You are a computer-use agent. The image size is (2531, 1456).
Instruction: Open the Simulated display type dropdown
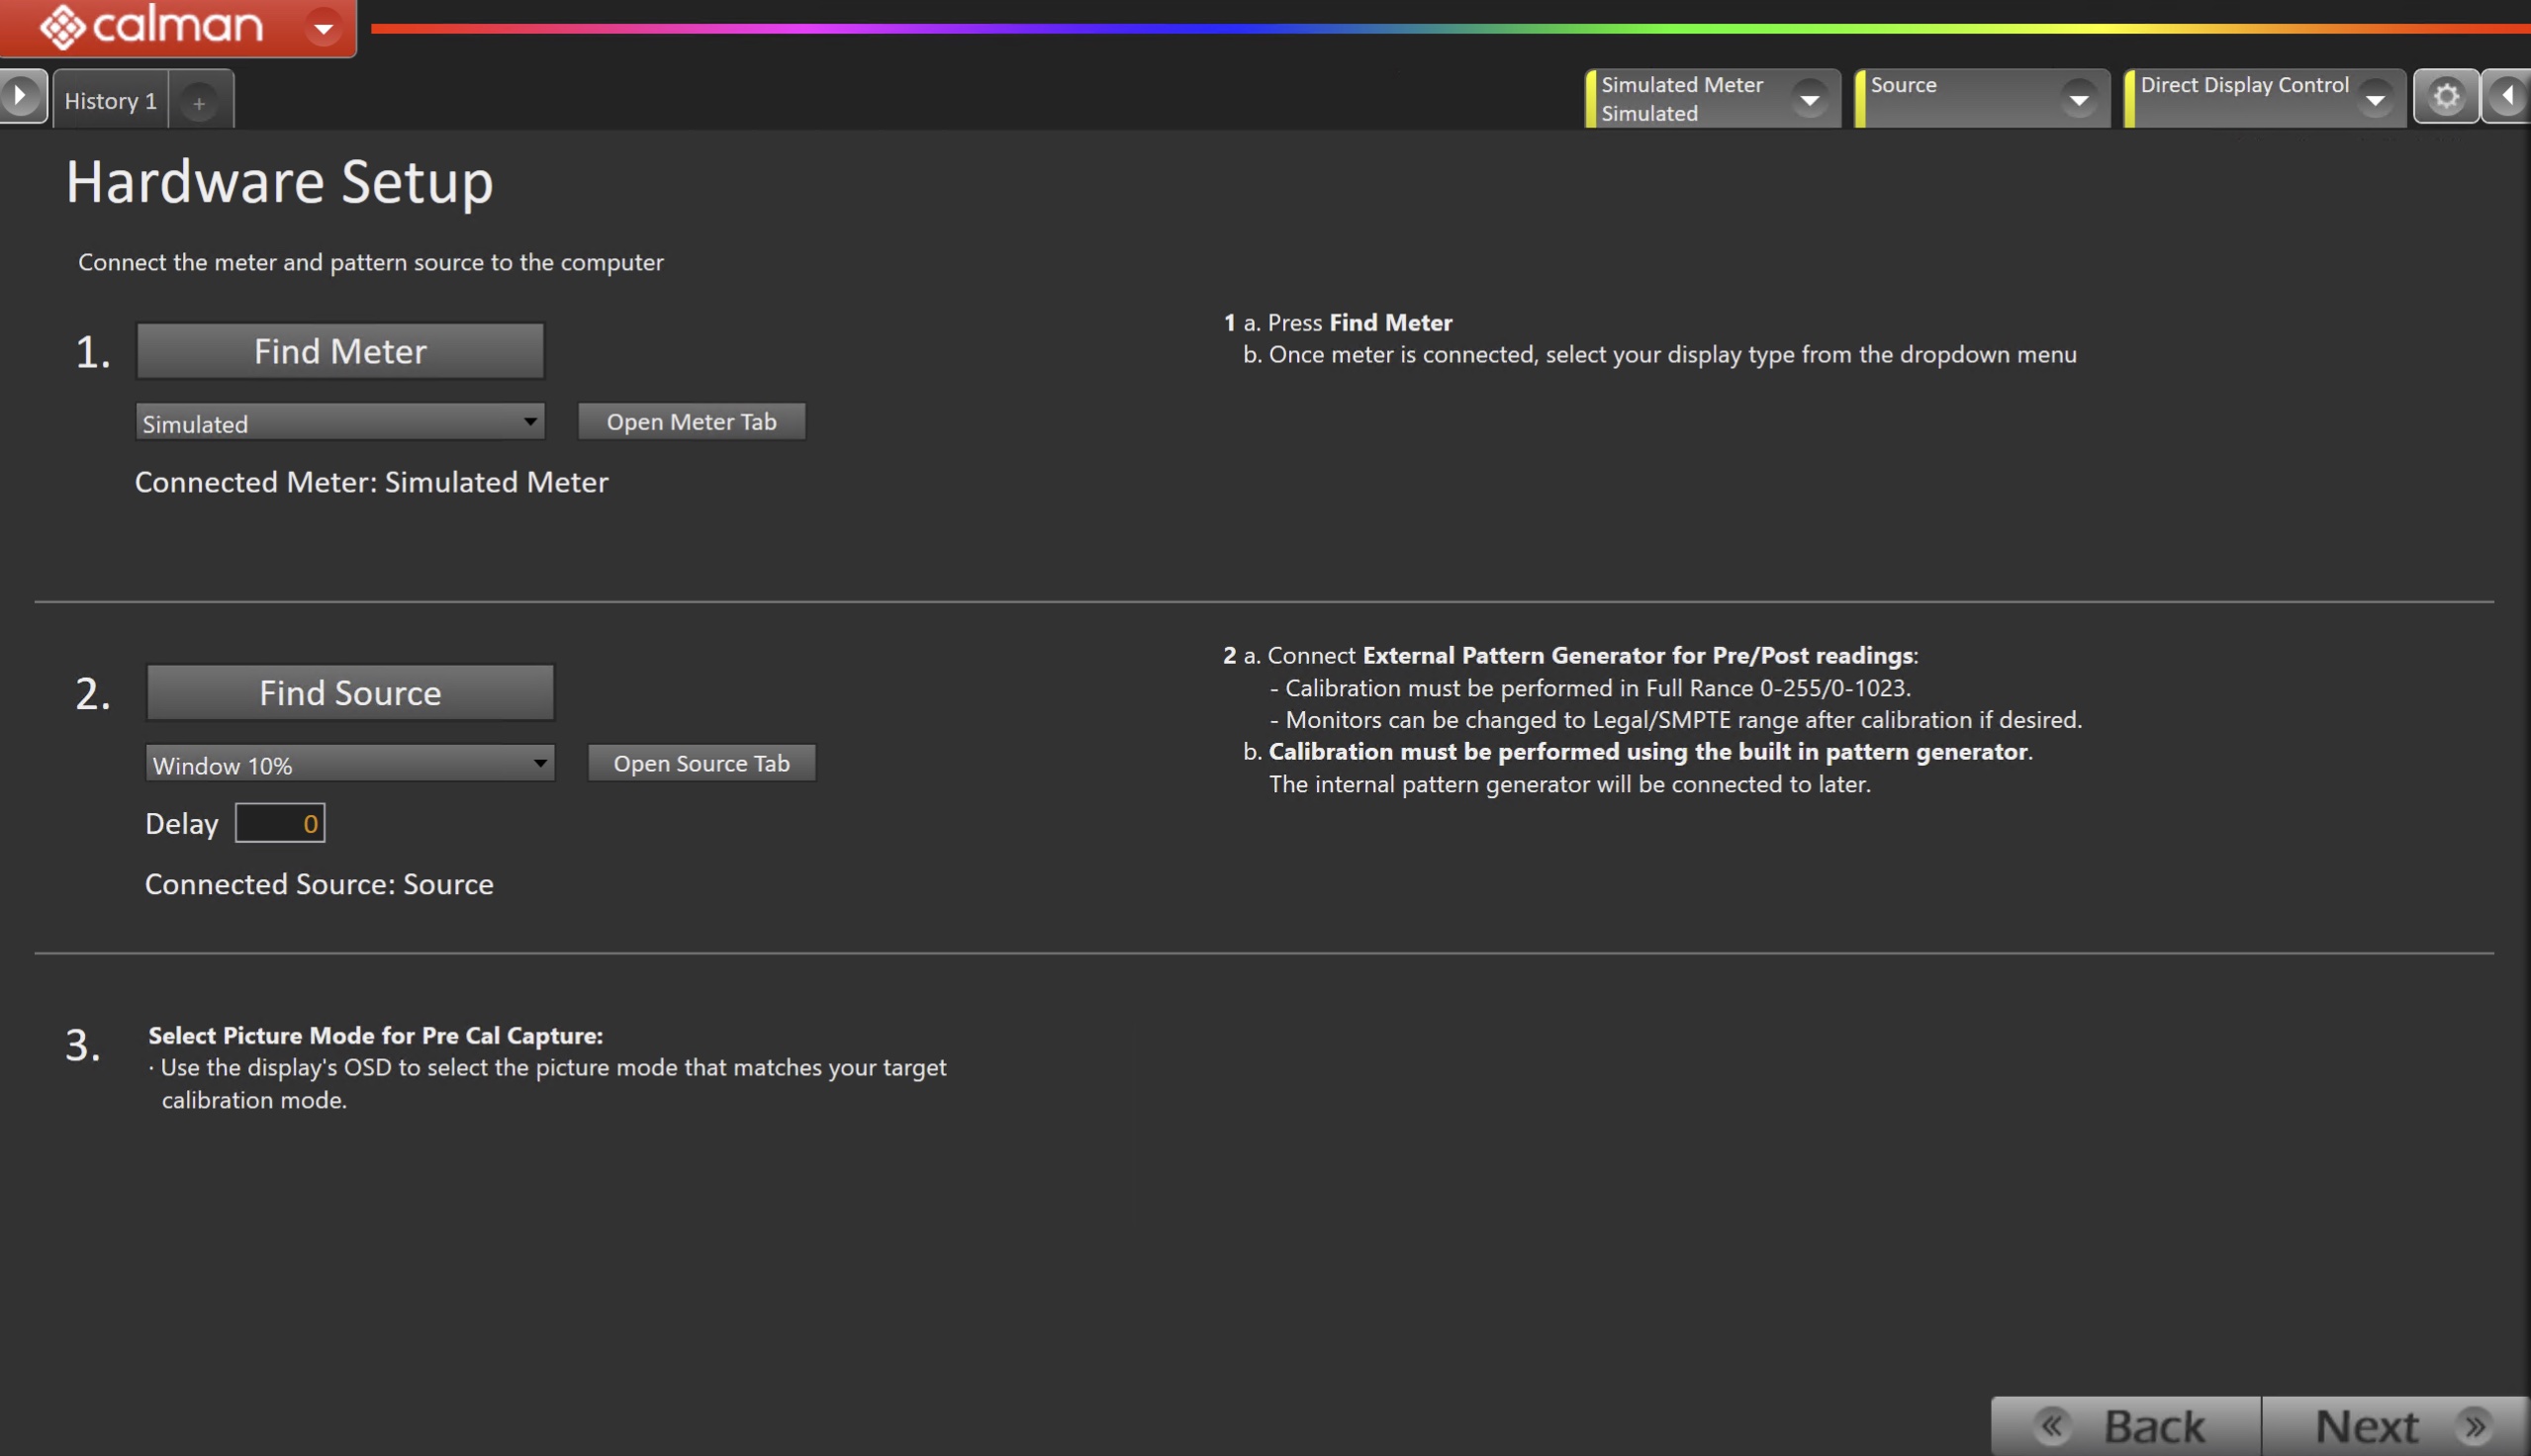tap(340, 423)
